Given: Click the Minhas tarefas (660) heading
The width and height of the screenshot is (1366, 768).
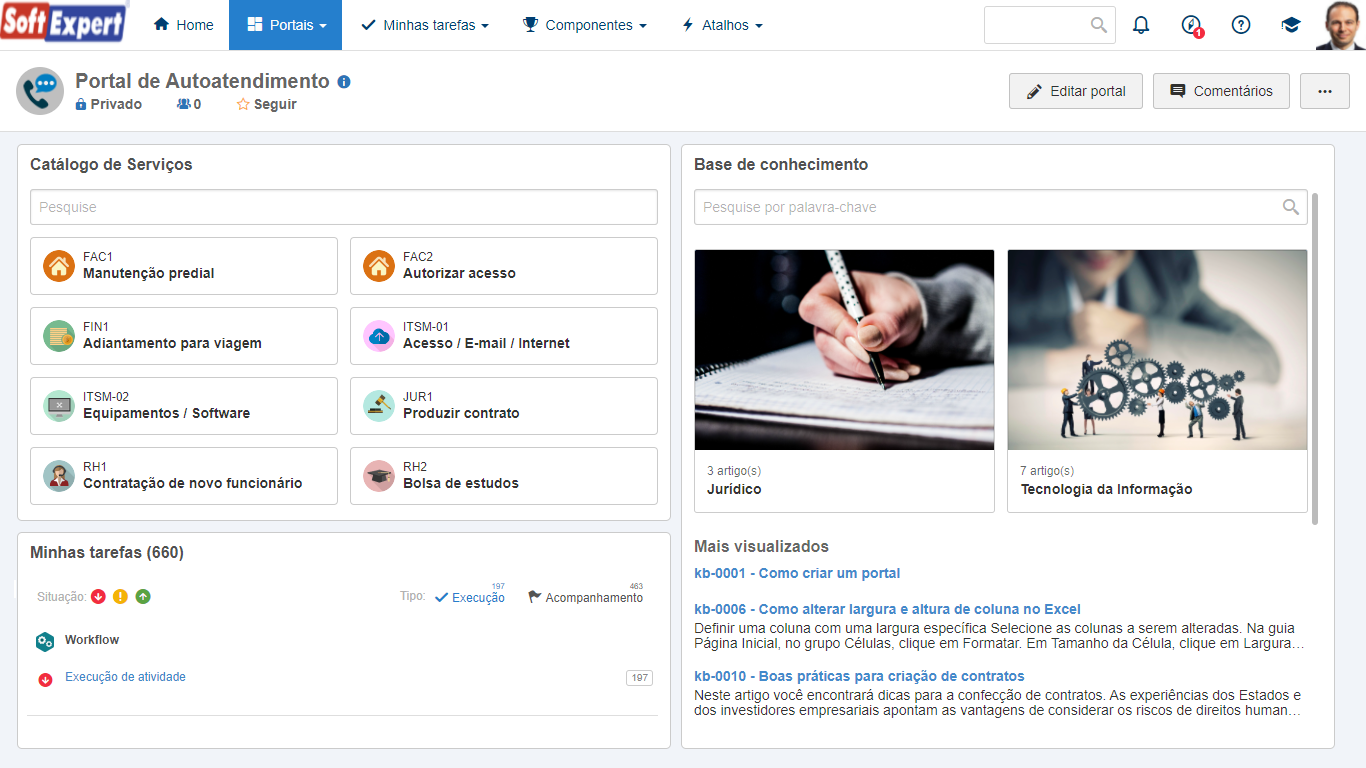Looking at the screenshot, I should tap(107, 553).
